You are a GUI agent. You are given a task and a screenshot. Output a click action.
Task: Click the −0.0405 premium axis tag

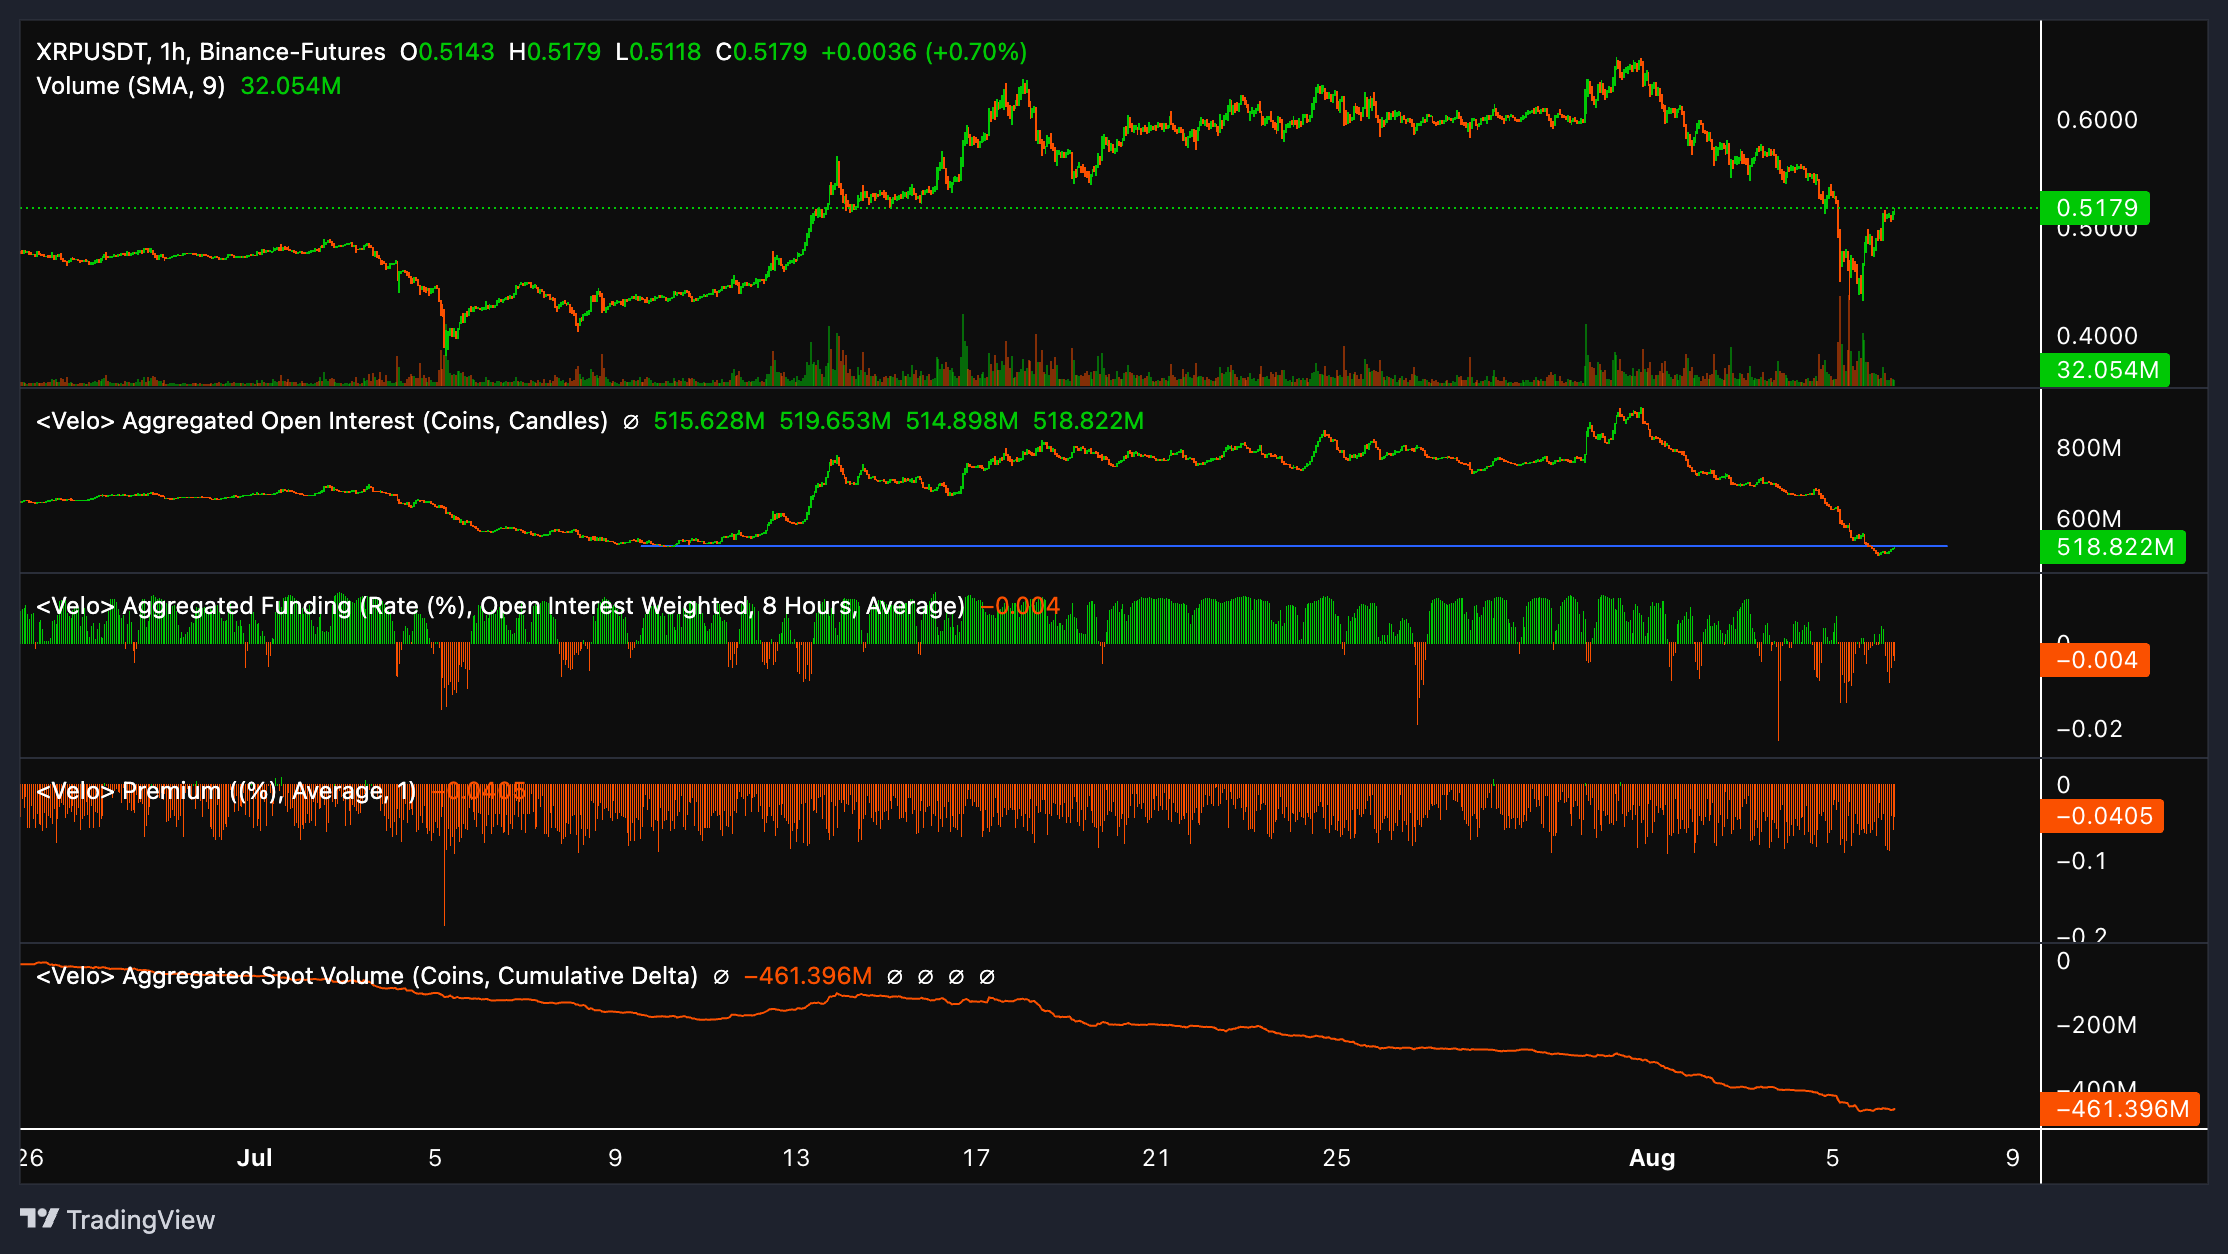click(x=2101, y=816)
